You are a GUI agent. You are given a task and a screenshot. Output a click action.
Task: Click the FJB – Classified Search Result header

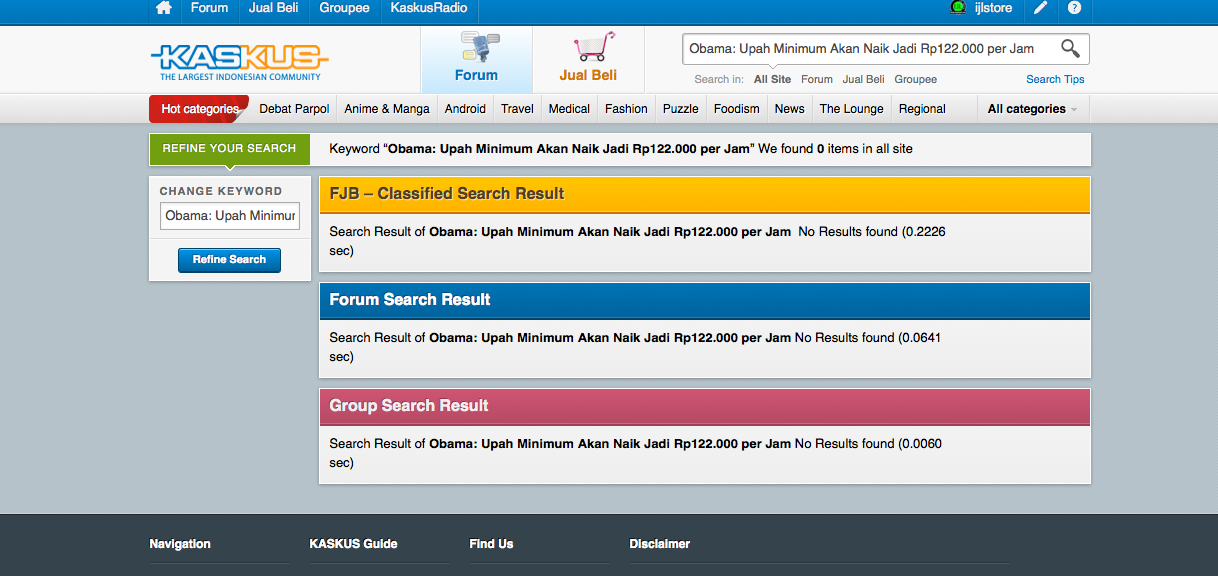click(x=705, y=194)
